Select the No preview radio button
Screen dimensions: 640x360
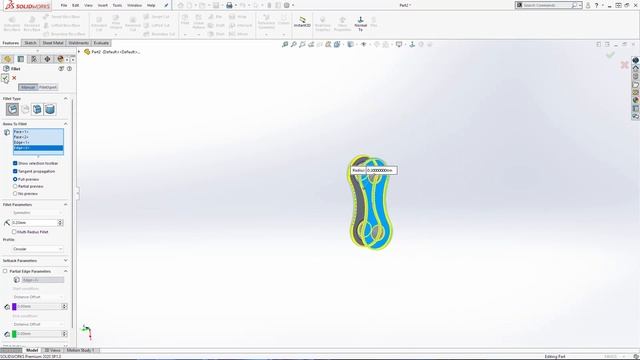(x=15, y=193)
